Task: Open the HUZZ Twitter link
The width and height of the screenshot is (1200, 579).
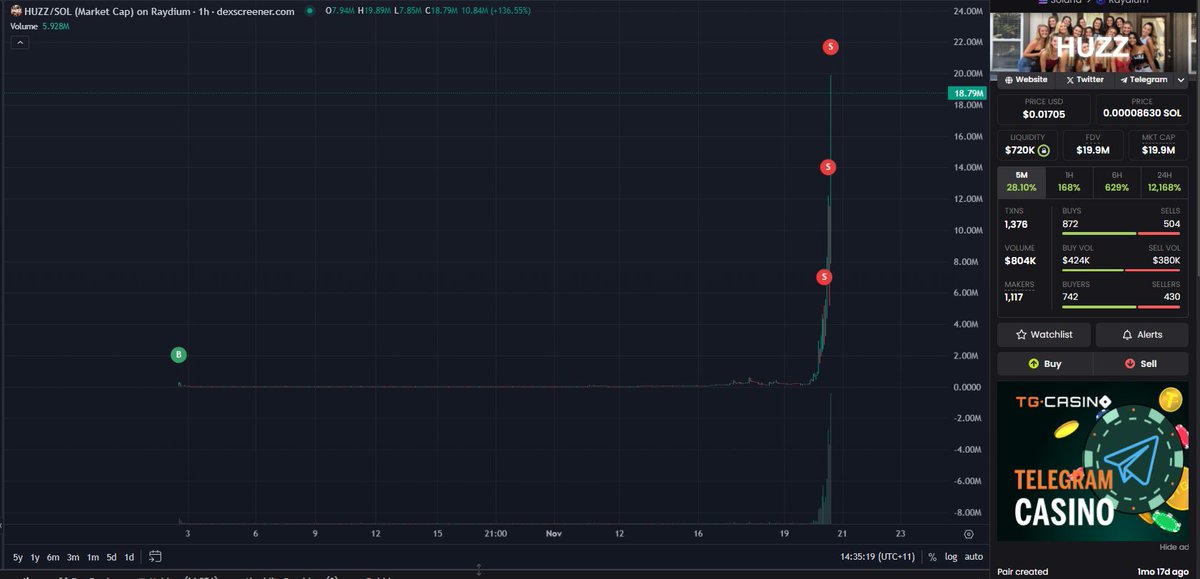Action: 1085,79
